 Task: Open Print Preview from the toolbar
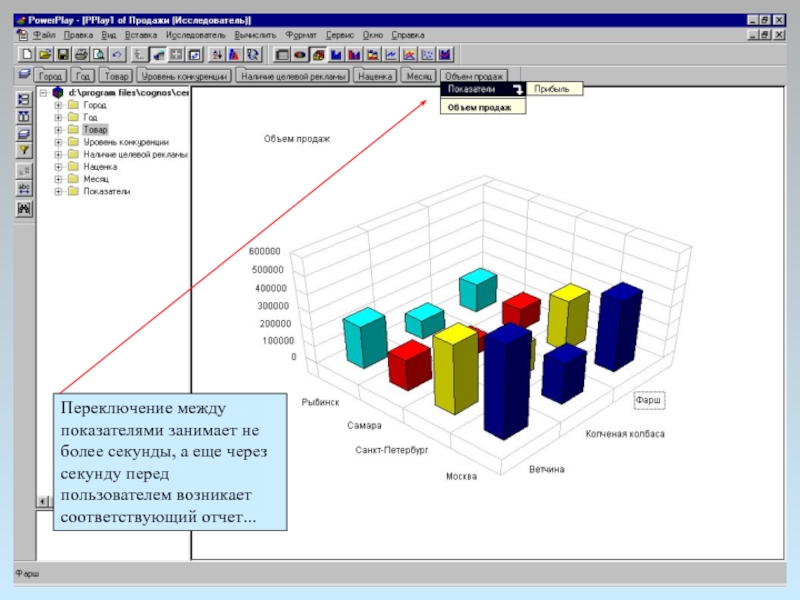[98, 55]
